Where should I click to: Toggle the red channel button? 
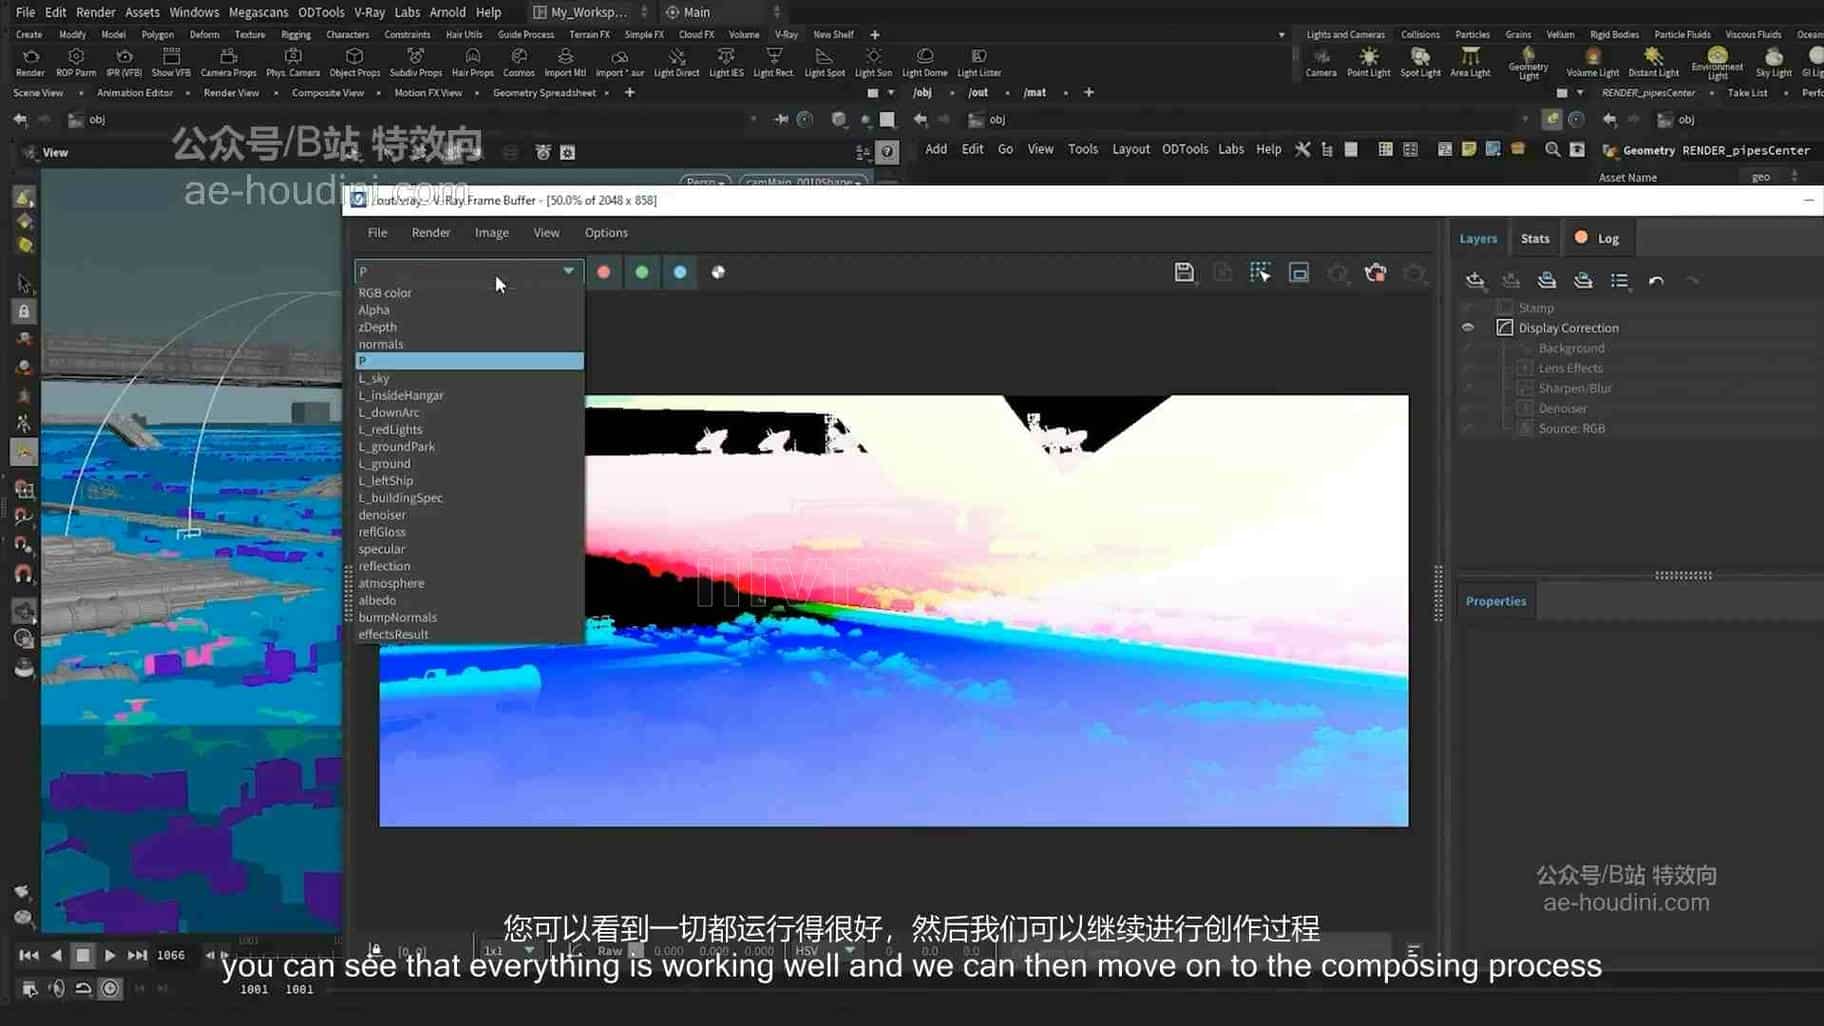pyautogui.click(x=603, y=272)
